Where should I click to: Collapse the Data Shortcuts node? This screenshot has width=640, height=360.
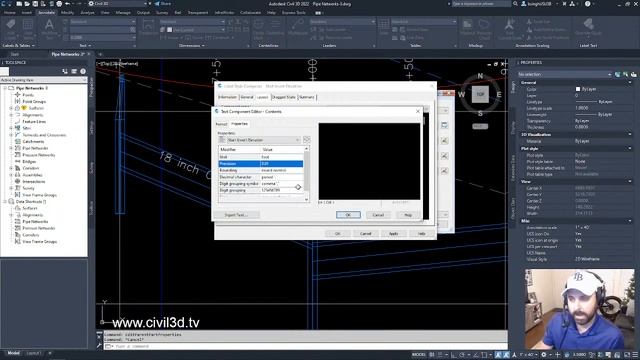5,202
